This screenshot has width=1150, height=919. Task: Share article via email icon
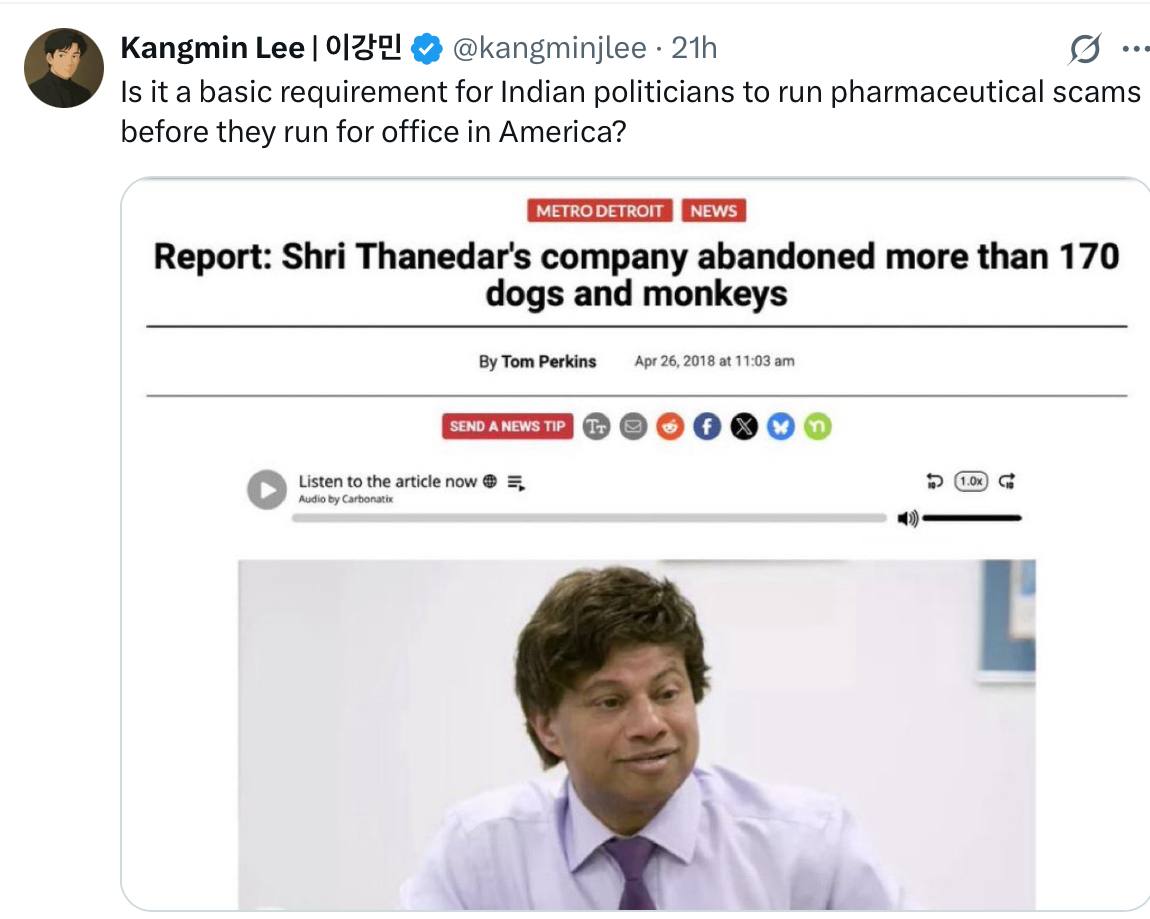(x=633, y=426)
